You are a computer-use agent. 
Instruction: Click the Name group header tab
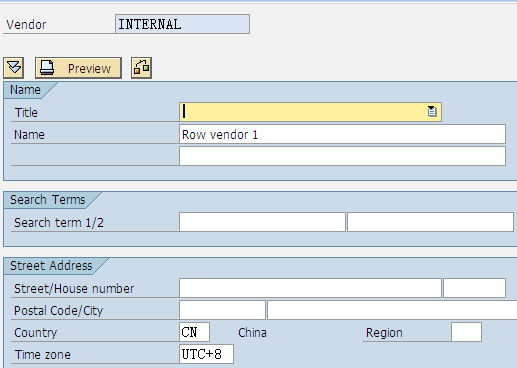pyautogui.click(x=25, y=90)
